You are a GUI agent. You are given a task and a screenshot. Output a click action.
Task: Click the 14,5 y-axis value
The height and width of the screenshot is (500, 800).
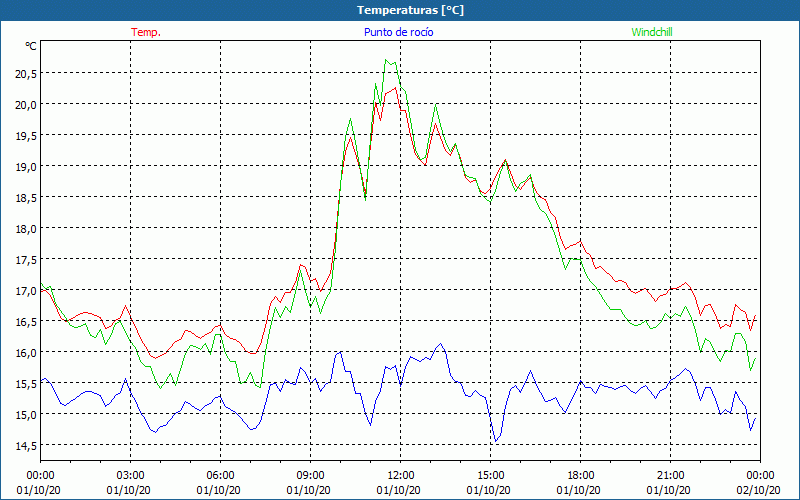pyautogui.click(x=26, y=446)
